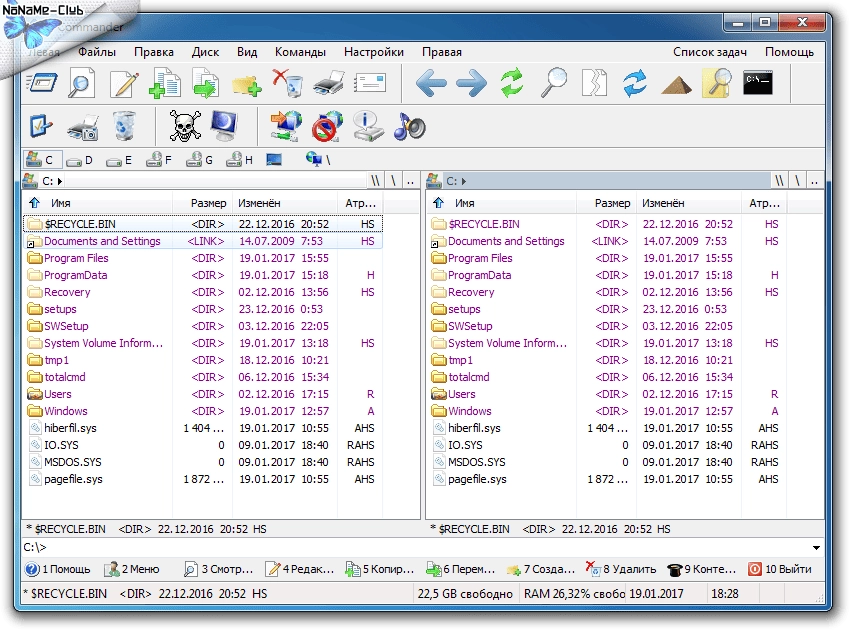Image resolution: width=850 pixels, height=631 pixels.
Task: Click the printer with camera icon
Action: 83,127
